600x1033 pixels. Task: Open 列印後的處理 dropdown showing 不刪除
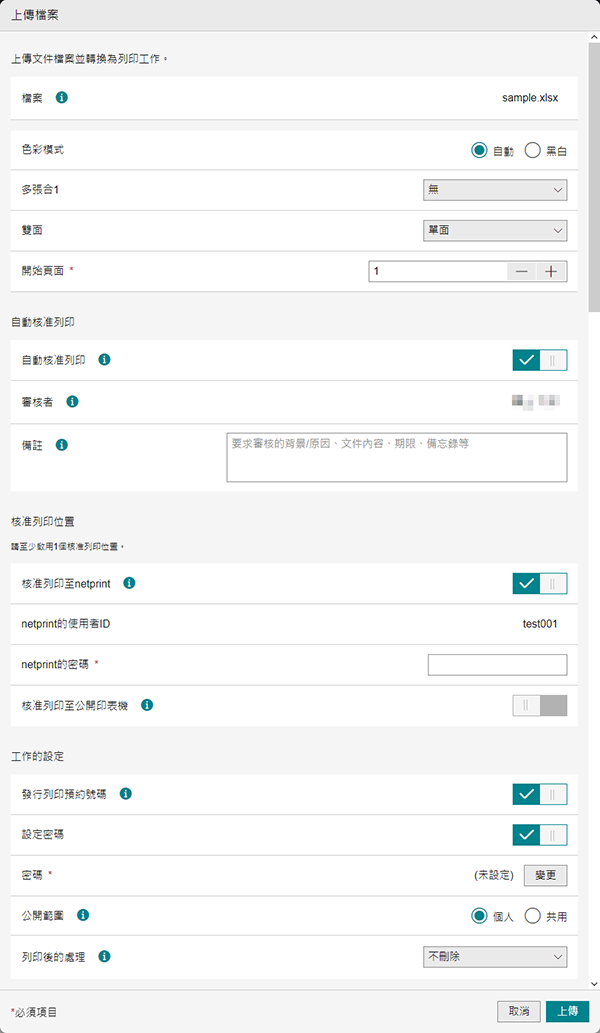click(494, 957)
